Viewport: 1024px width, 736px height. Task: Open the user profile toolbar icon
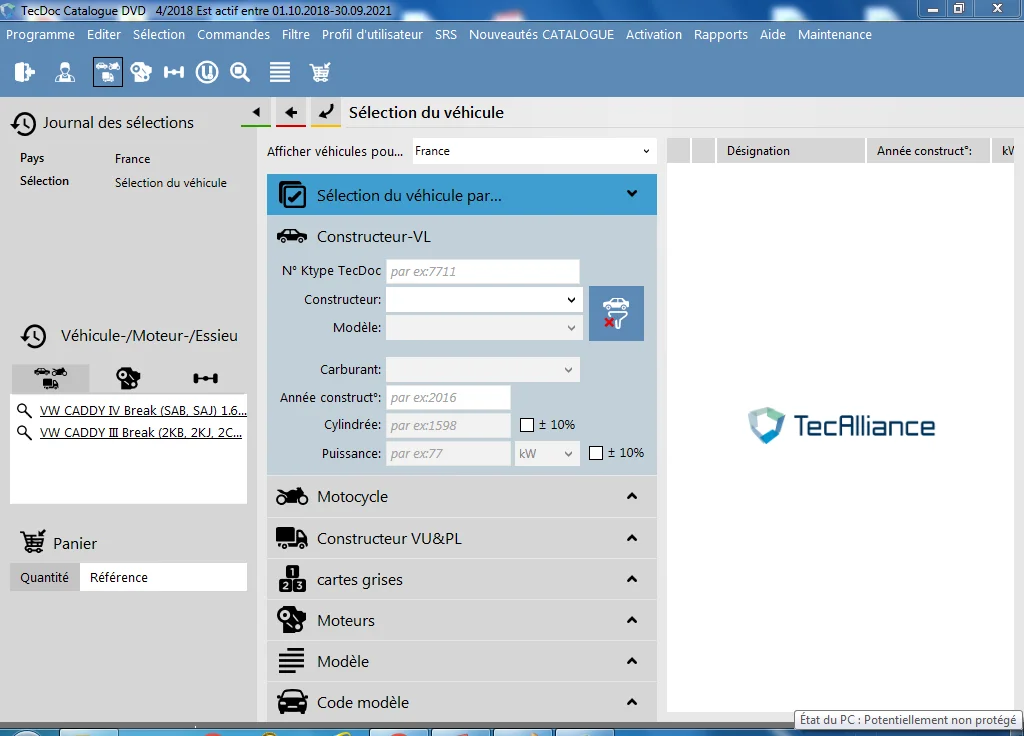tap(65, 72)
